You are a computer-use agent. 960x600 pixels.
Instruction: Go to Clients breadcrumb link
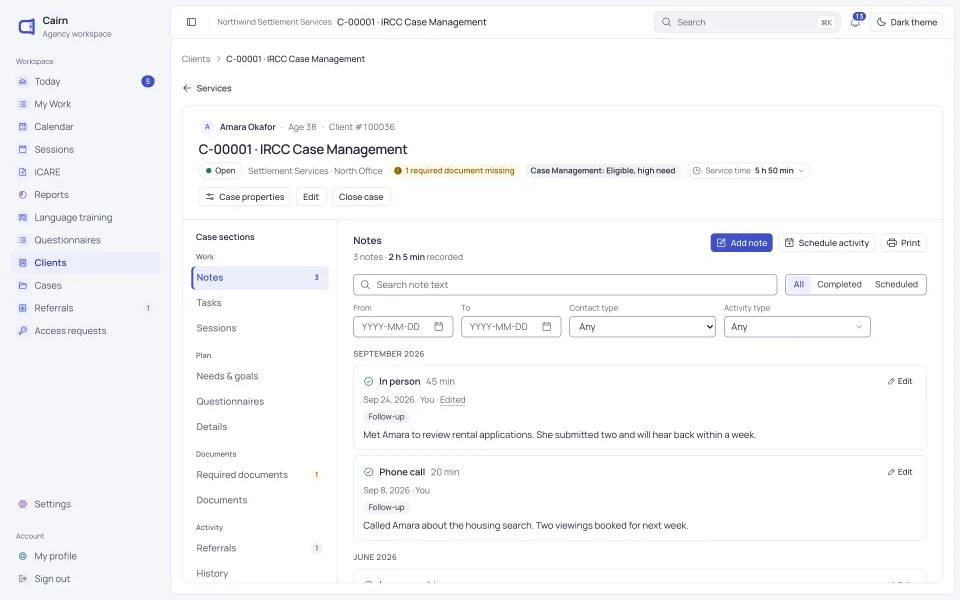coord(196,59)
